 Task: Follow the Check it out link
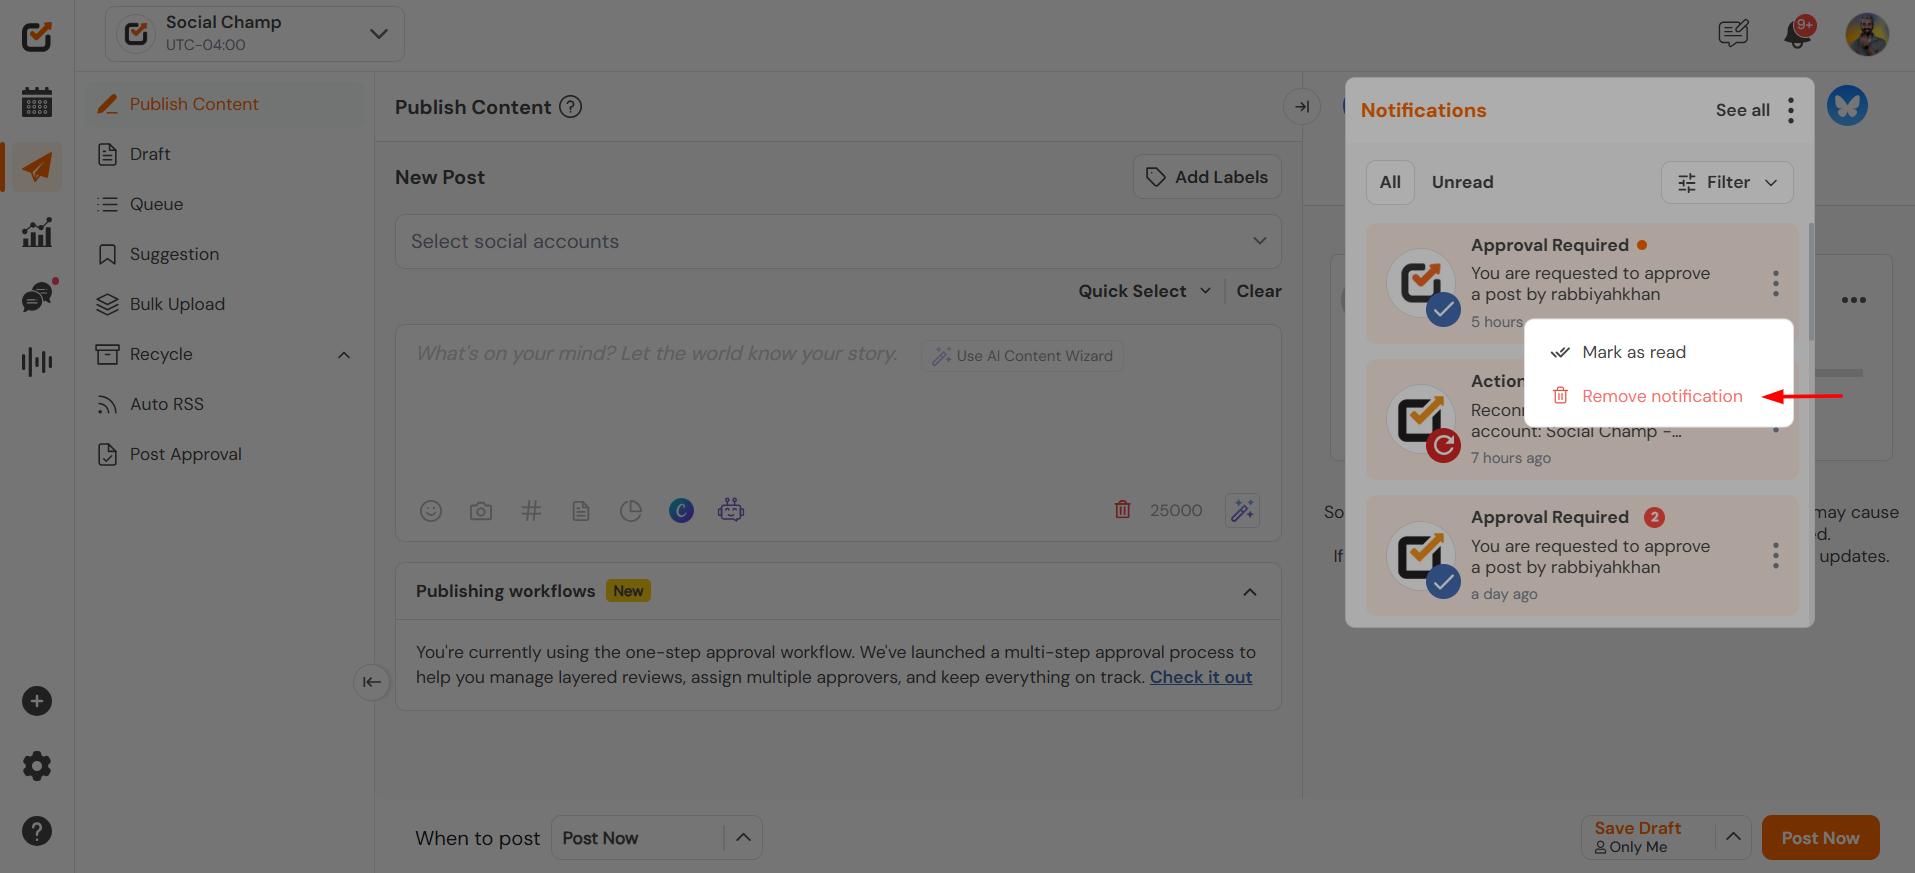(1200, 677)
